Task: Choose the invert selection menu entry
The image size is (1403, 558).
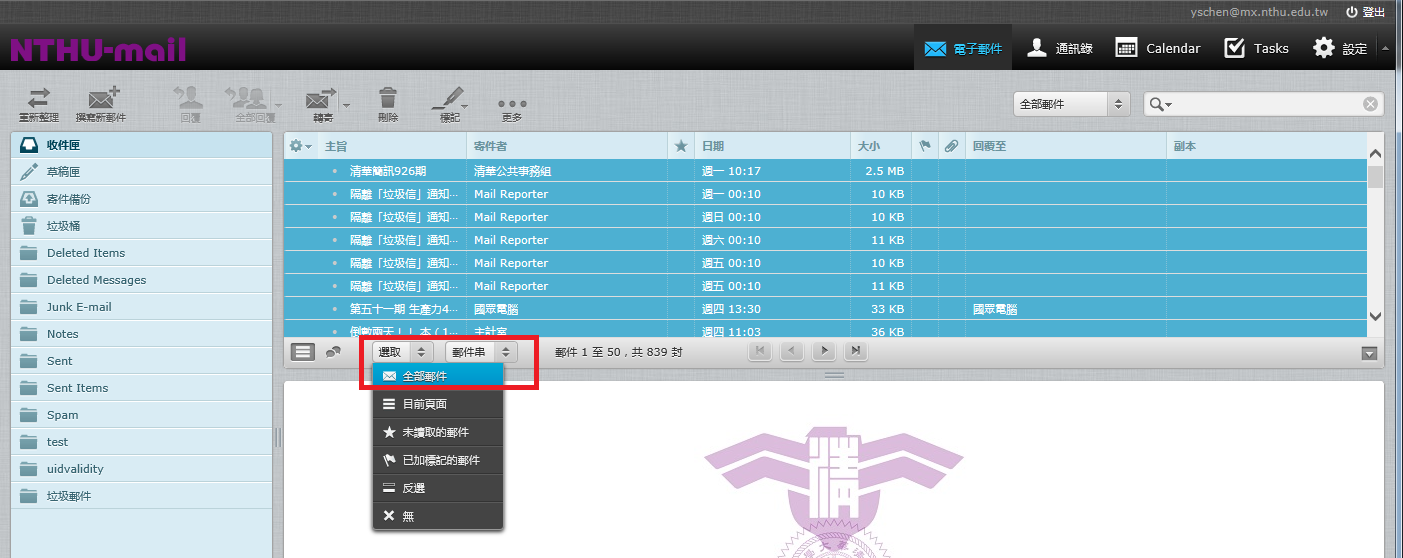Action: click(x=413, y=488)
